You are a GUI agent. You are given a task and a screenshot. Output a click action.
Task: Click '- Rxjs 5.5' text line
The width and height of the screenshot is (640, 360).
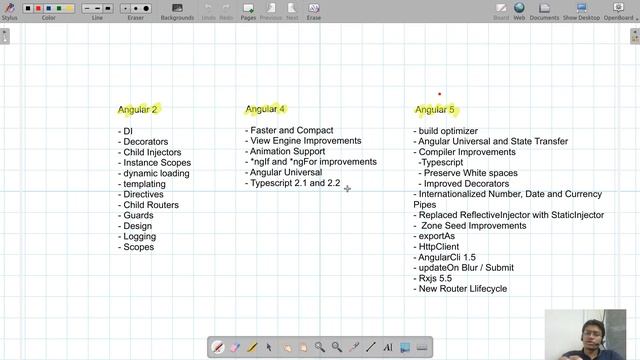pyautogui.click(x=433, y=278)
